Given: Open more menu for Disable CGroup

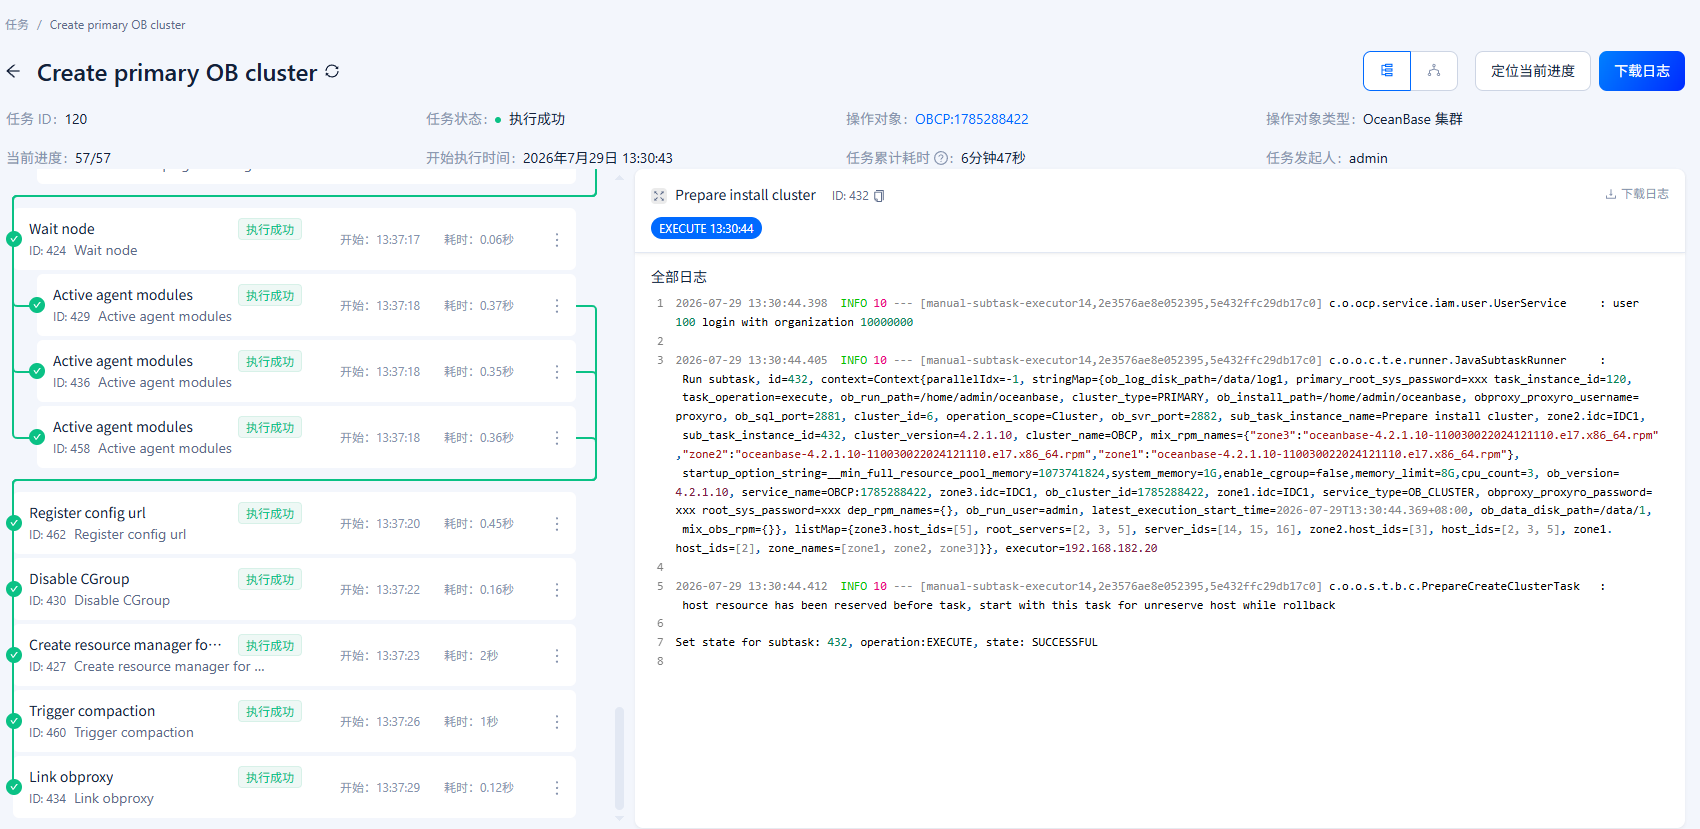Looking at the screenshot, I should [x=557, y=590].
